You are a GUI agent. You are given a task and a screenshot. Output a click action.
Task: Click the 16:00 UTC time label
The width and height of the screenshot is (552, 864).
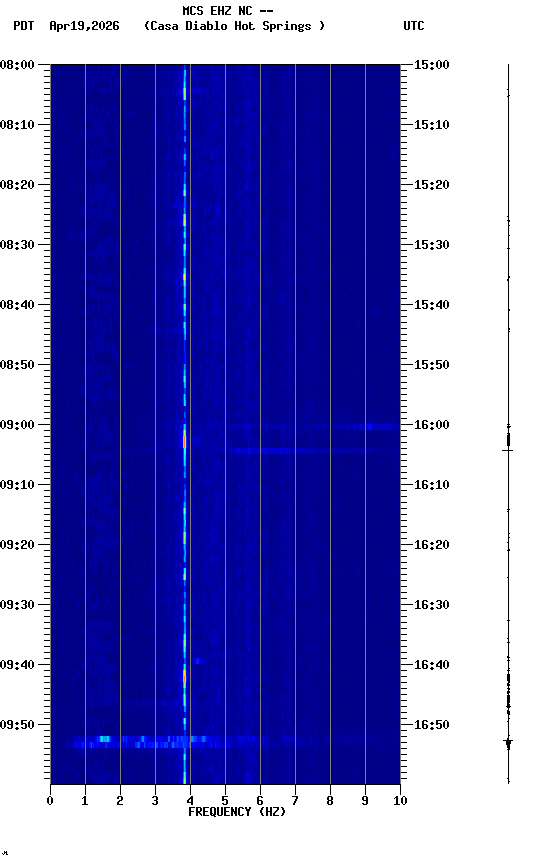(432, 425)
